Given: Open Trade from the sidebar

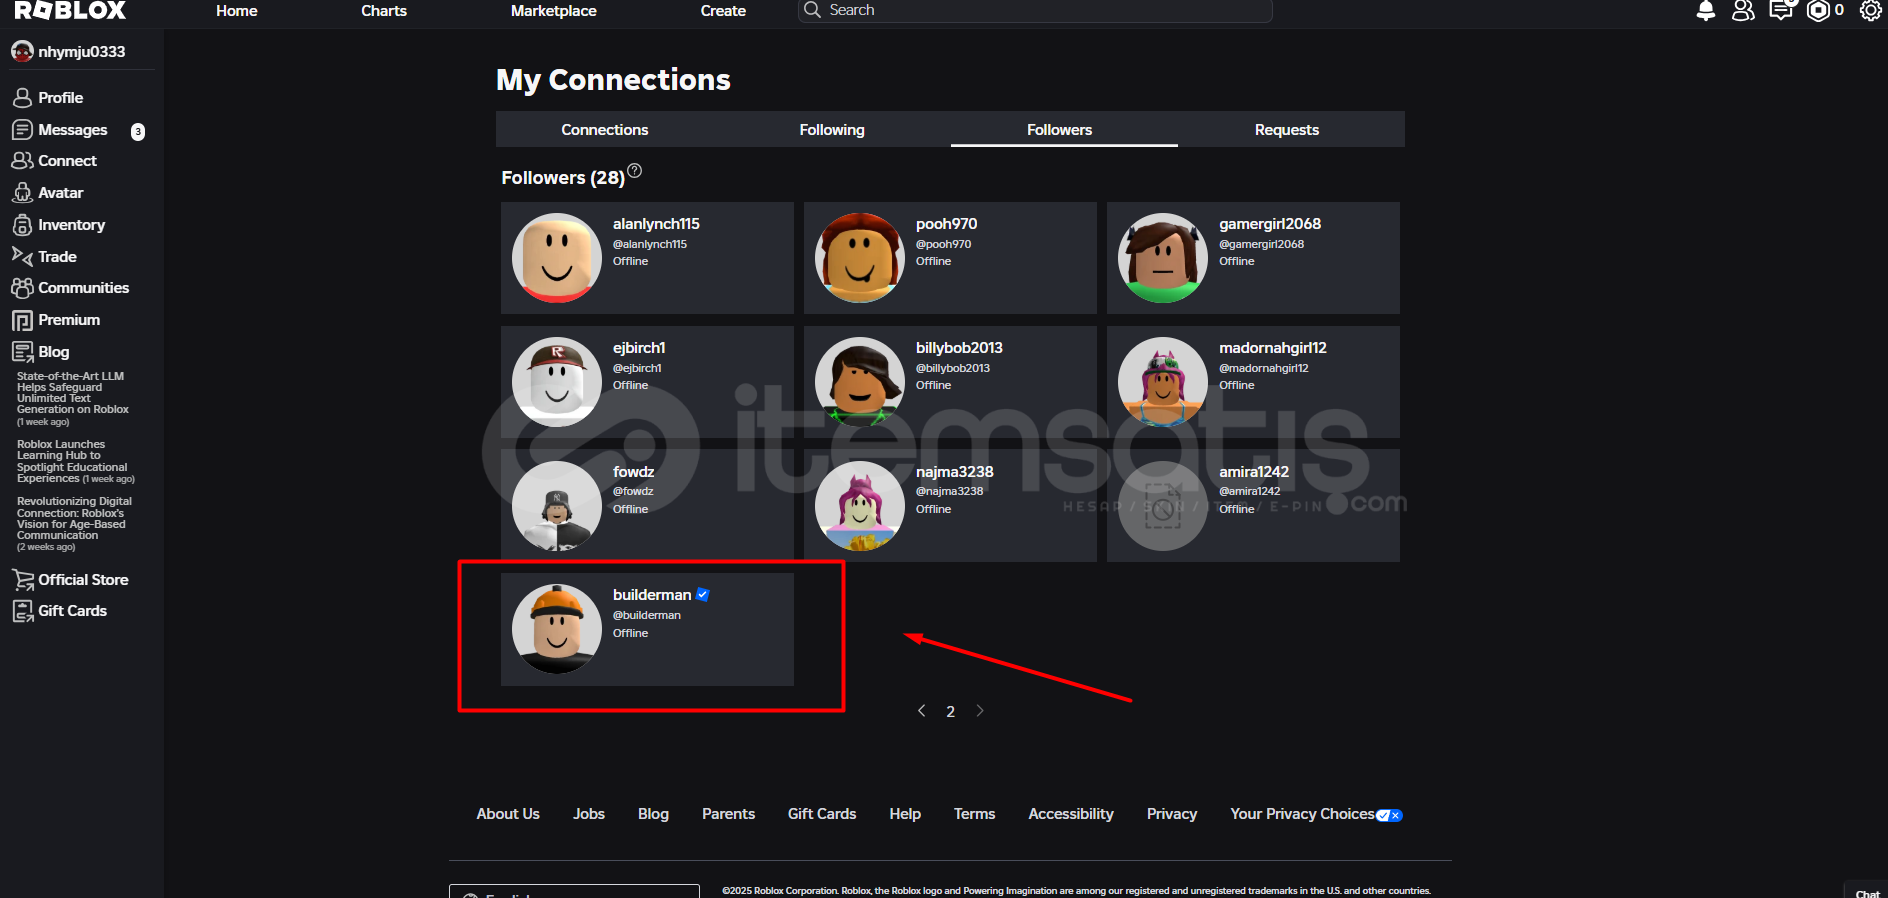Looking at the screenshot, I should (57, 257).
